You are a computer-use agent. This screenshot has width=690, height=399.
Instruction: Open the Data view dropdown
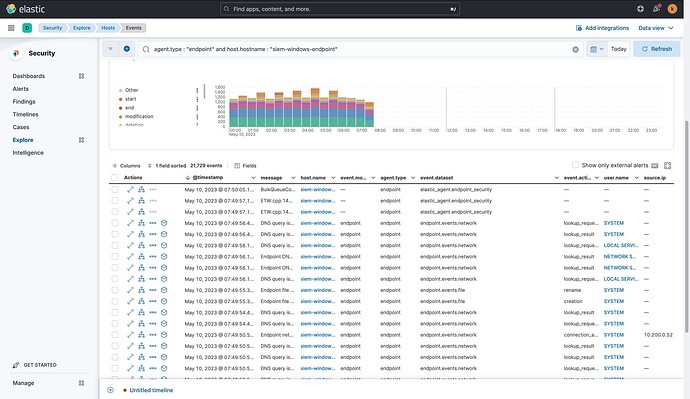[656, 28]
